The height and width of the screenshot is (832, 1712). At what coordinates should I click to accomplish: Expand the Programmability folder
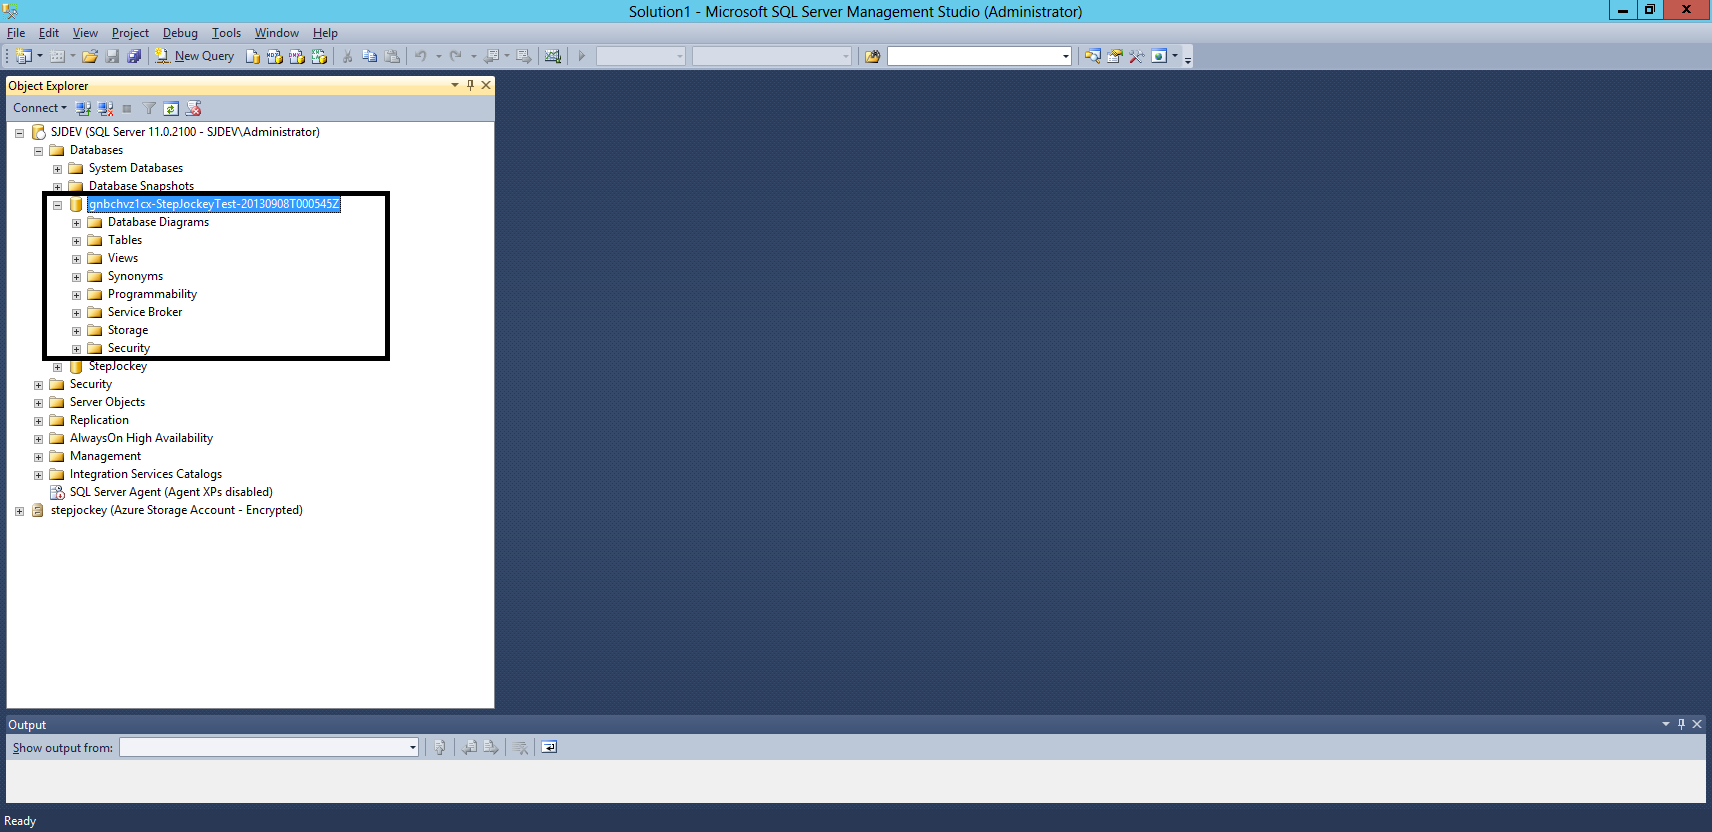click(x=76, y=295)
